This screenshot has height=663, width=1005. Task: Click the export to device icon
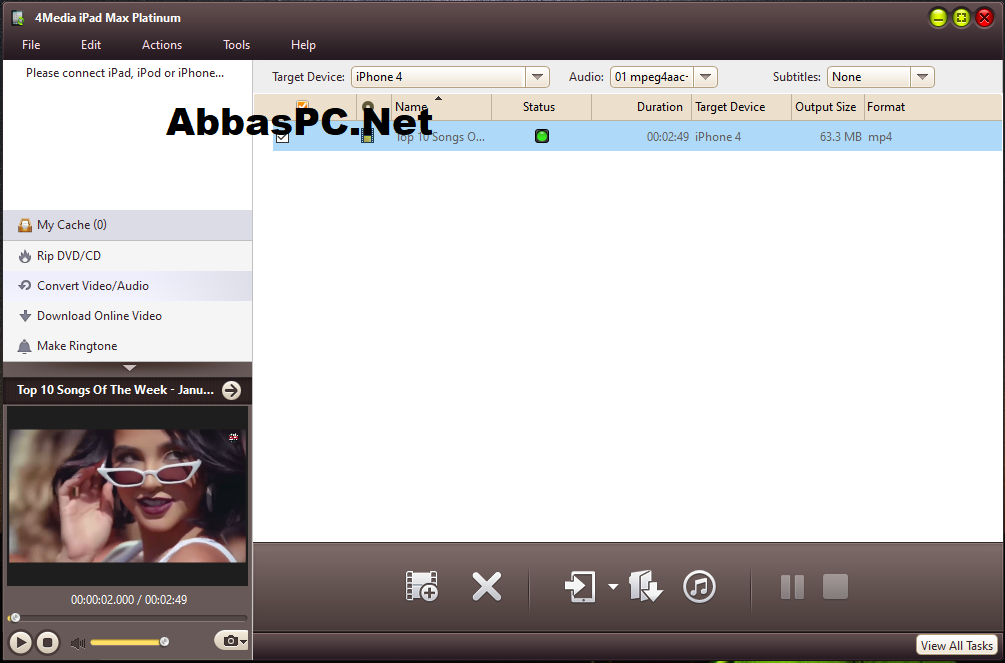(581, 586)
